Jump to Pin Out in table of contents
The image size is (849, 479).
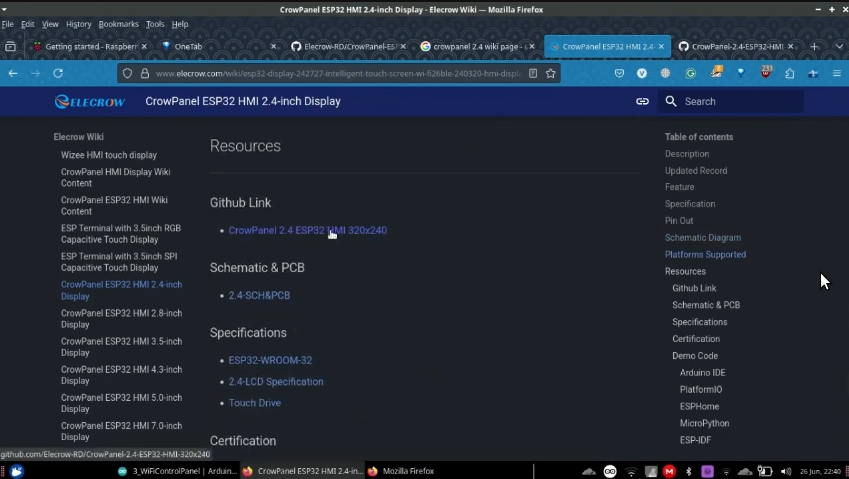coord(679,221)
